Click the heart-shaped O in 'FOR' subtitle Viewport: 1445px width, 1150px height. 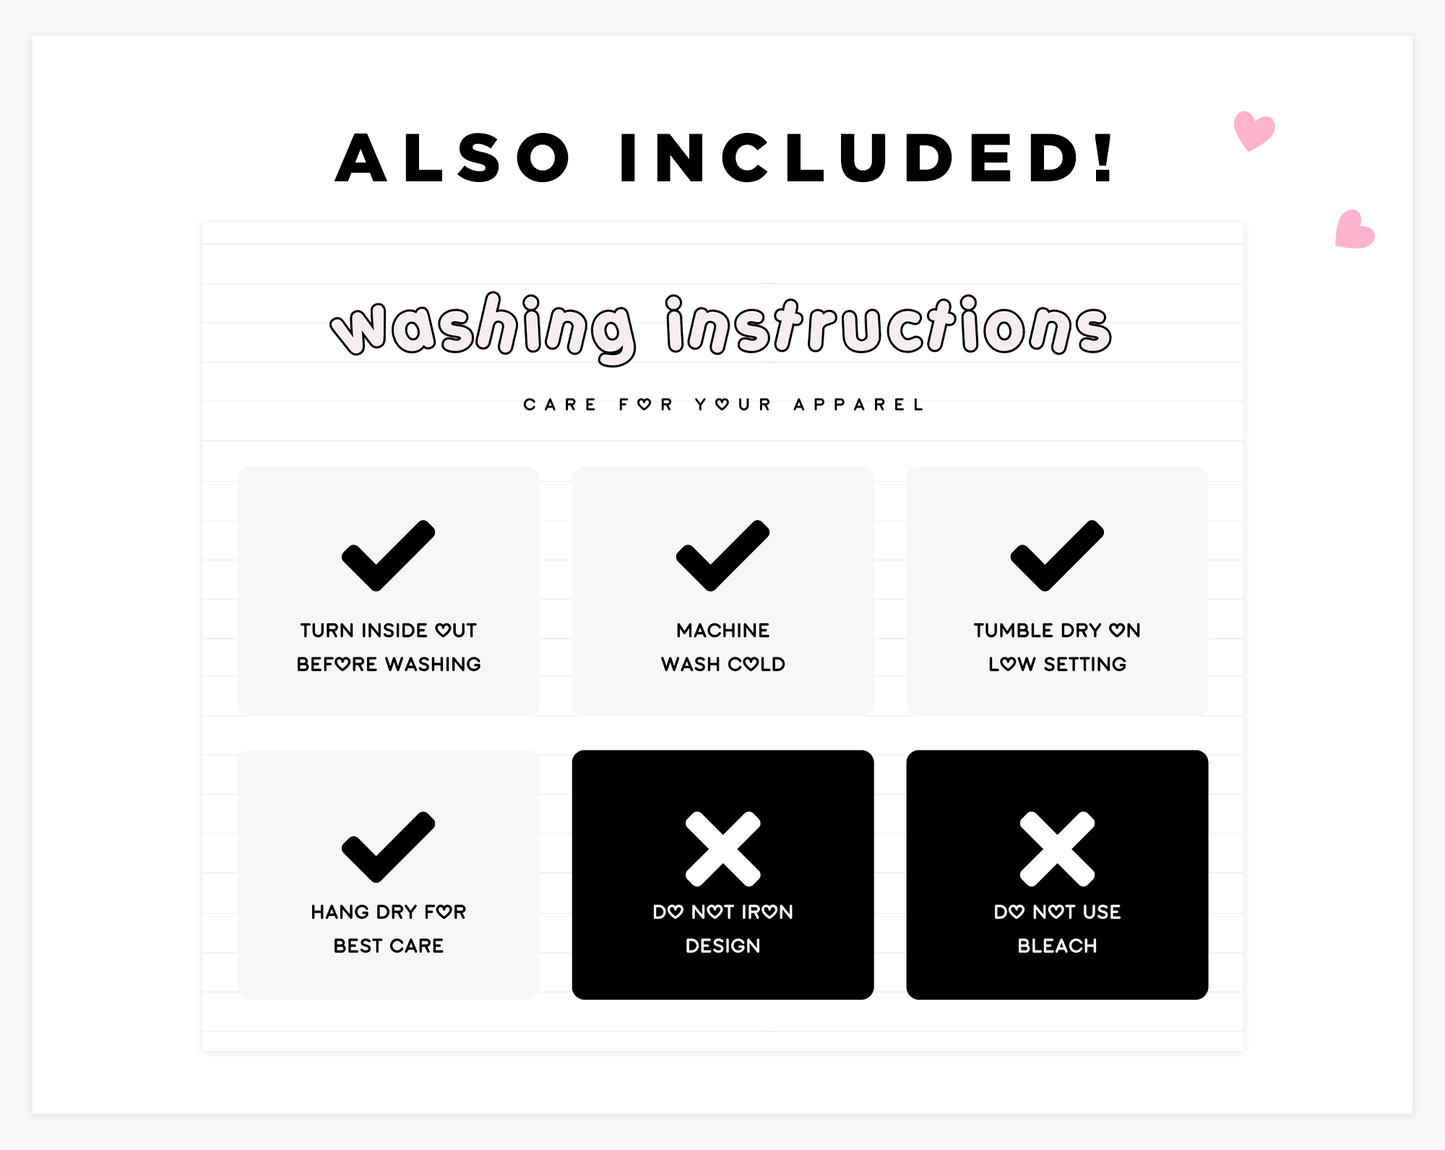(x=645, y=405)
